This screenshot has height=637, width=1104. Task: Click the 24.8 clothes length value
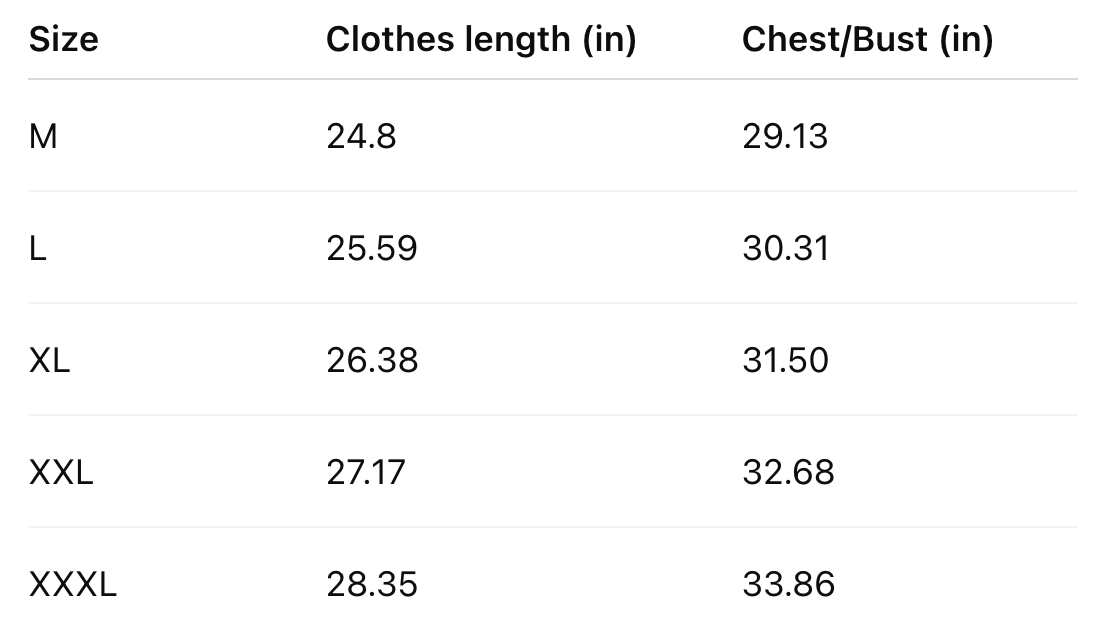point(361,136)
